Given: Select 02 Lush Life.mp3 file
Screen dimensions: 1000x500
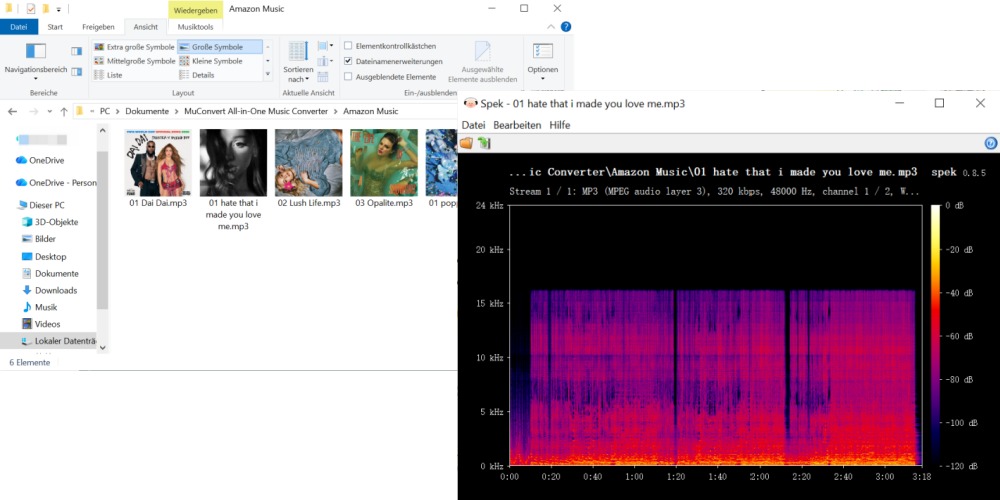Looking at the screenshot, I should tap(309, 168).
